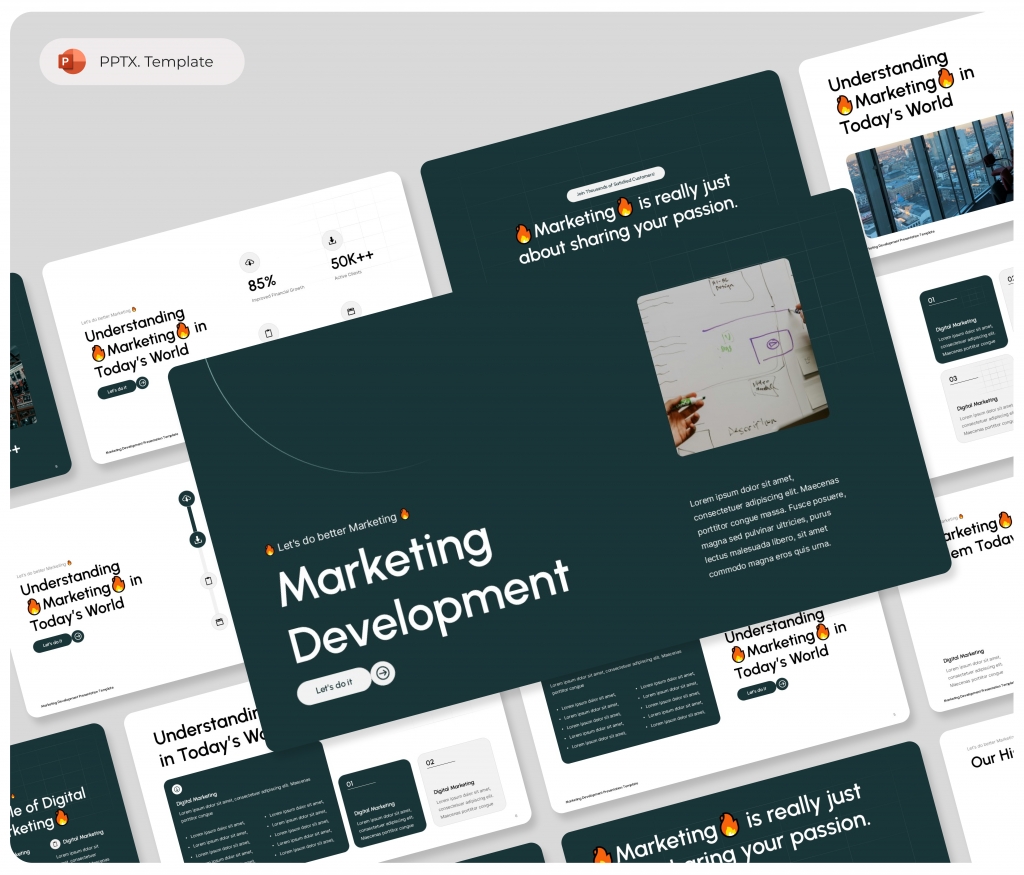Click the download arrow icon above 50K++
The height and width of the screenshot is (875, 1024).
click(333, 240)
